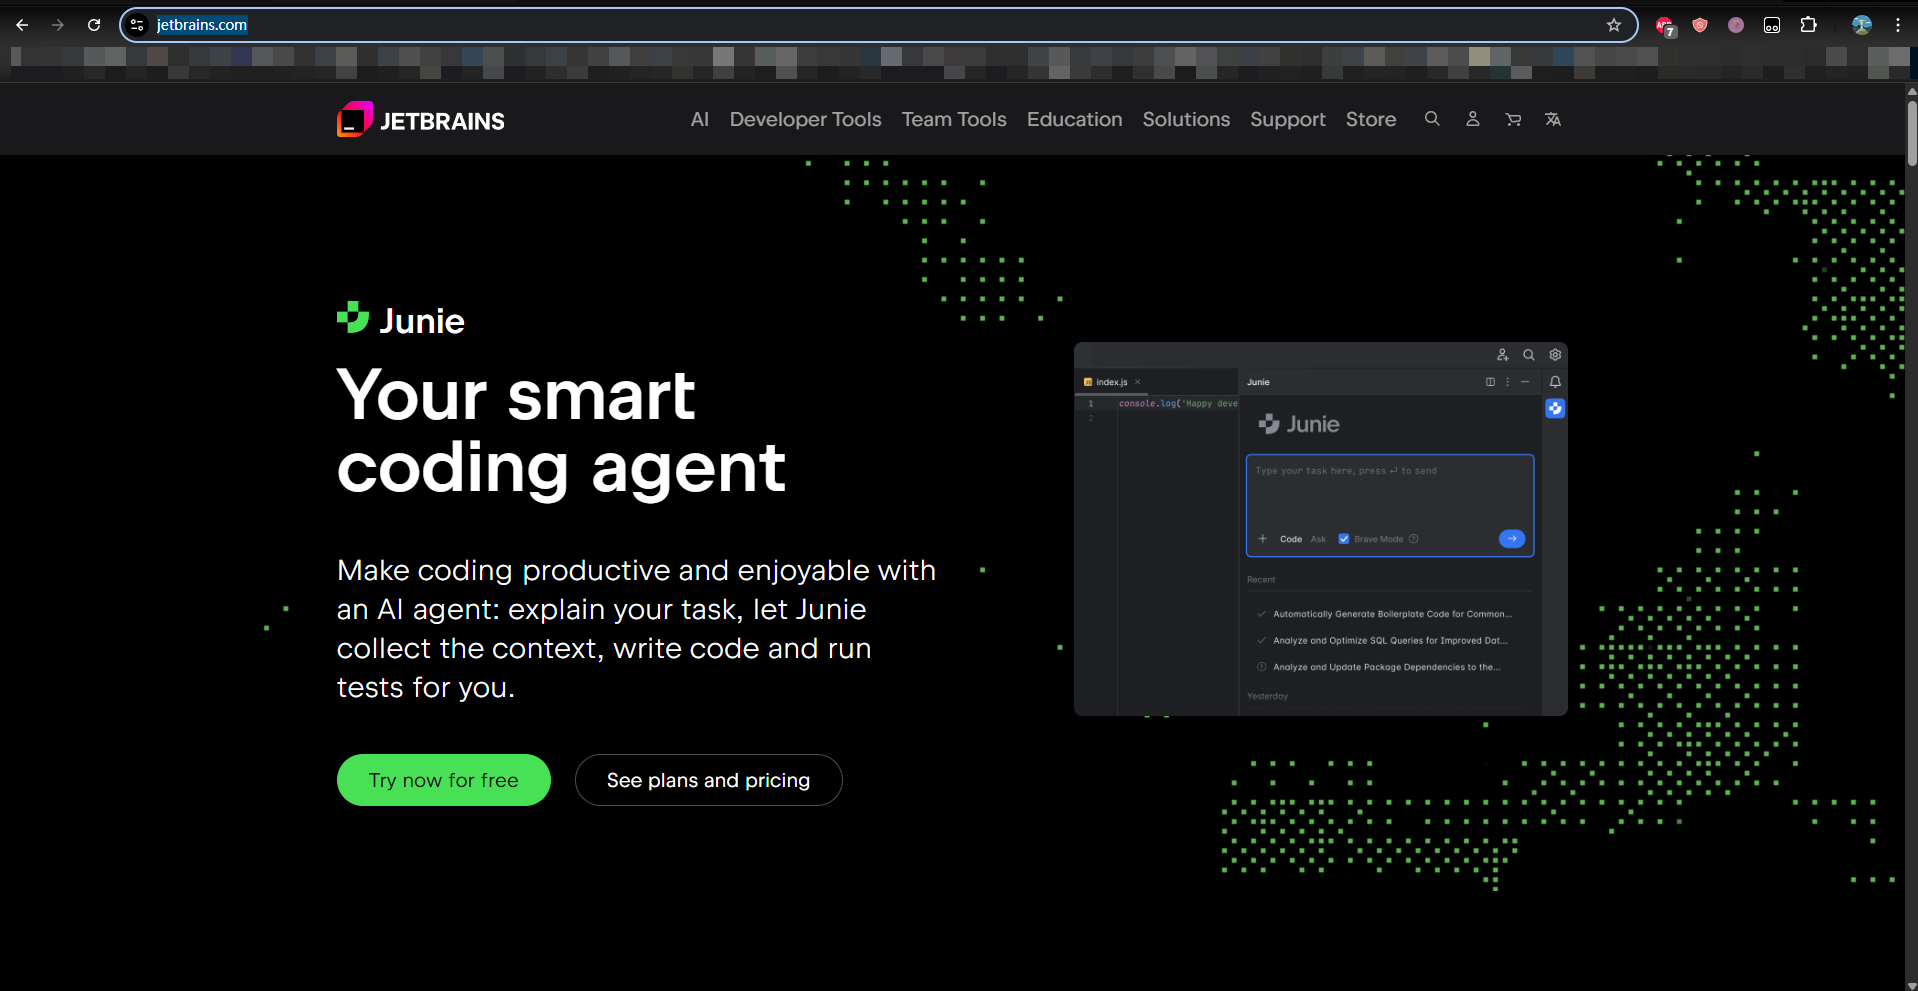This screenshot has width=1918, height=991.
Task: Open the Extensions puzzle piece menu
Action: tap(1809, 25)
